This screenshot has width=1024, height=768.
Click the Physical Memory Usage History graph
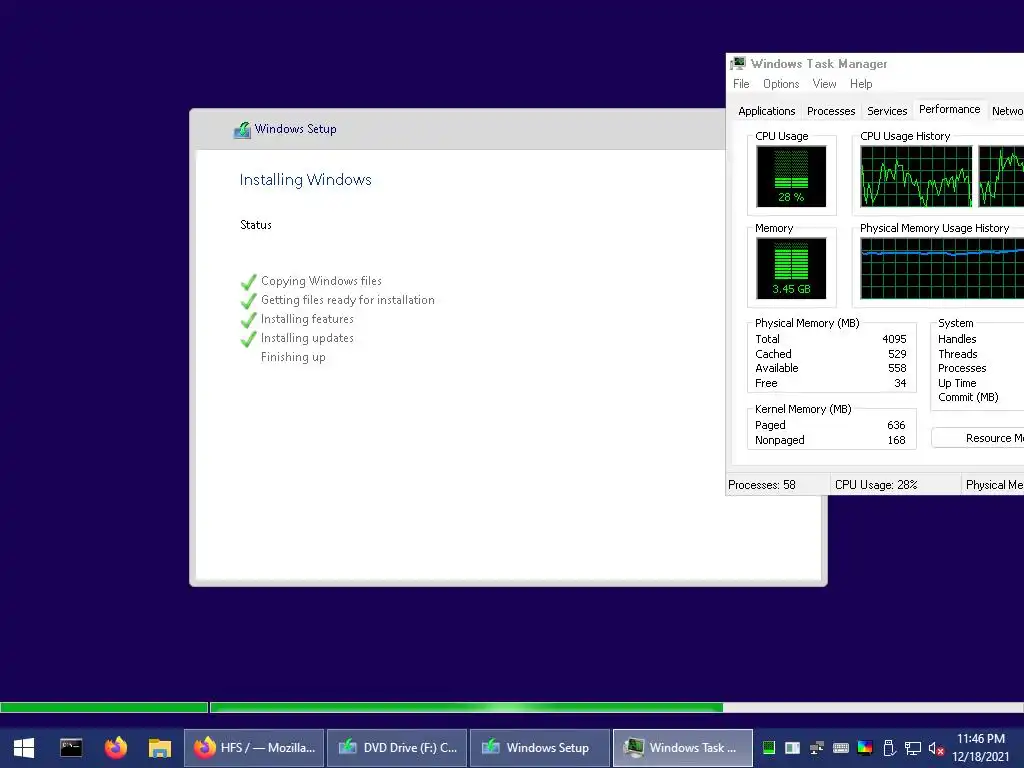pyautogui.click(x=942, y=268)
